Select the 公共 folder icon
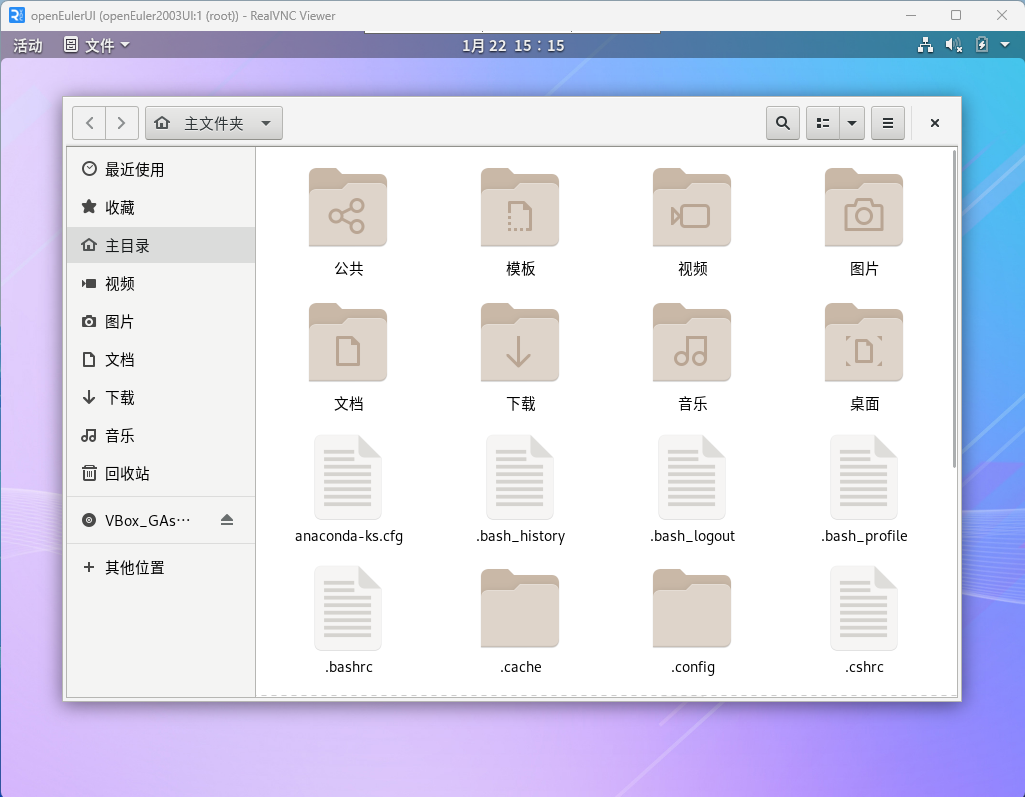The width and height of the screenshot is (1025, 797). pyautogui.click(x=348, y=208)
